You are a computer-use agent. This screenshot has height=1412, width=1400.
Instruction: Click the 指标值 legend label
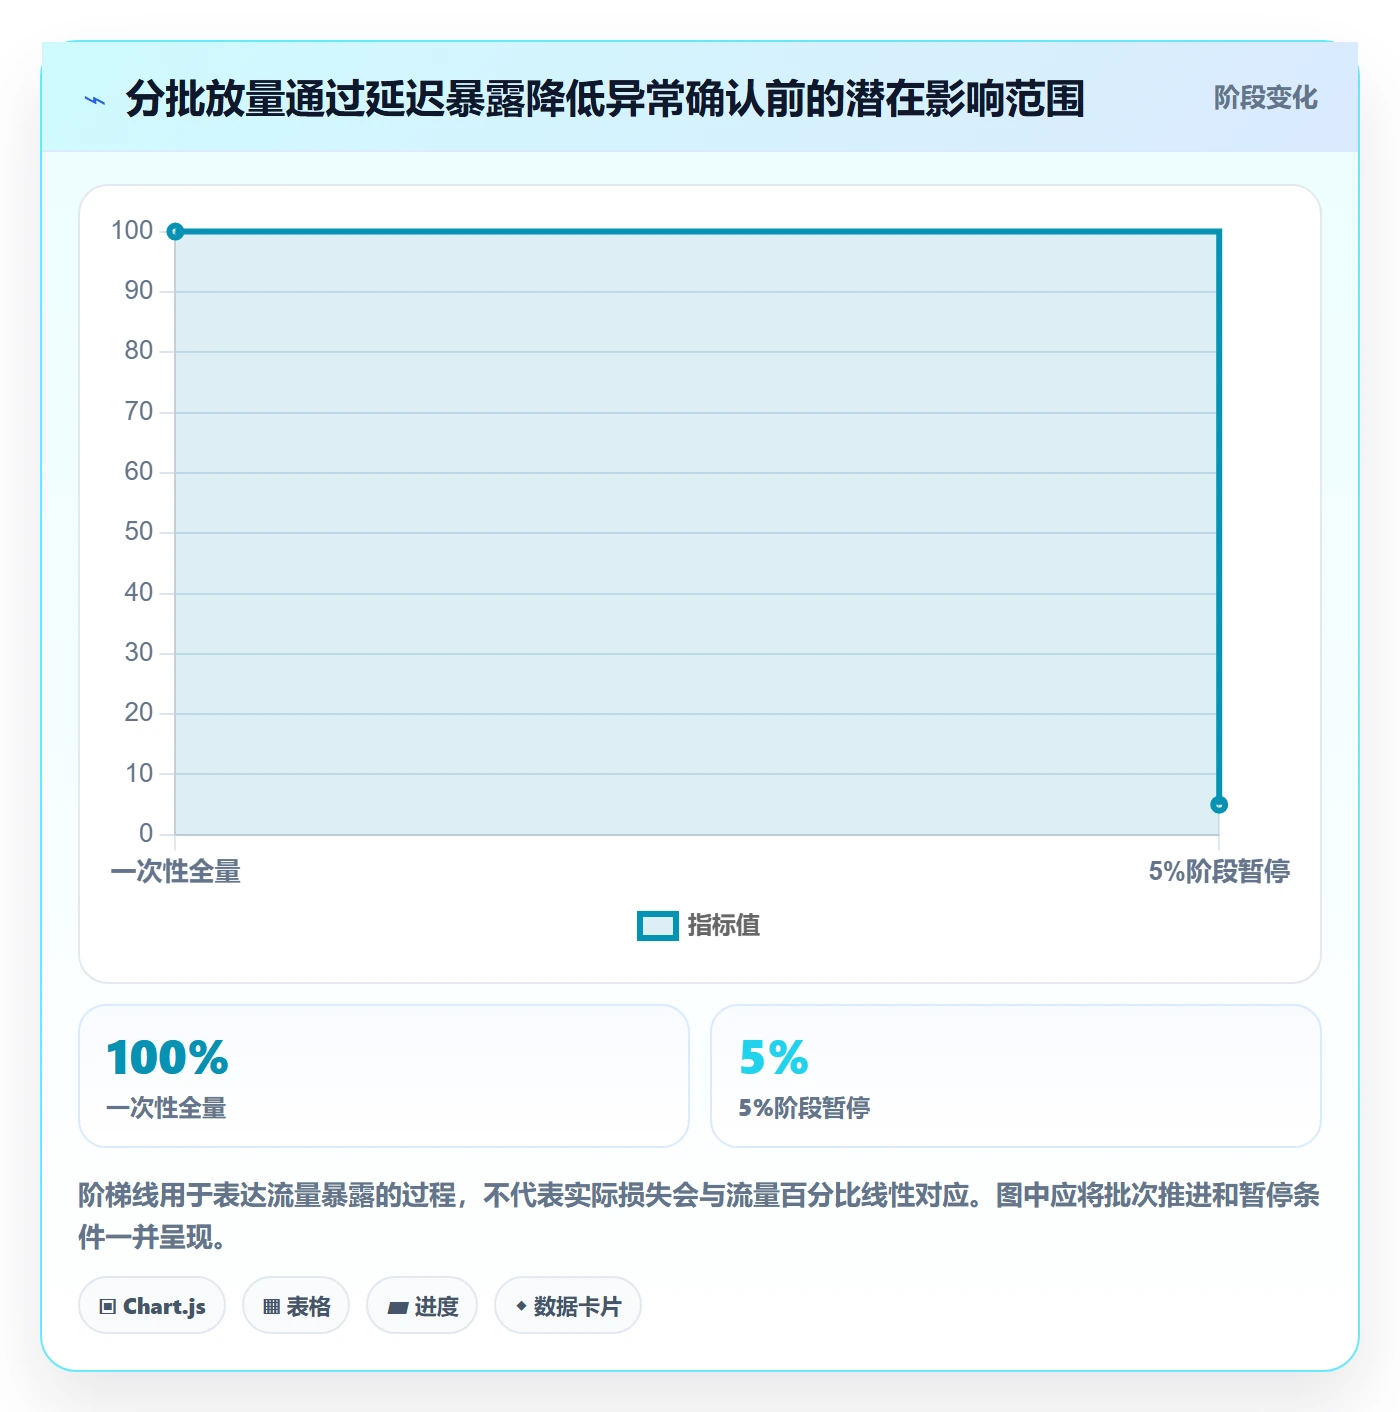724,926
